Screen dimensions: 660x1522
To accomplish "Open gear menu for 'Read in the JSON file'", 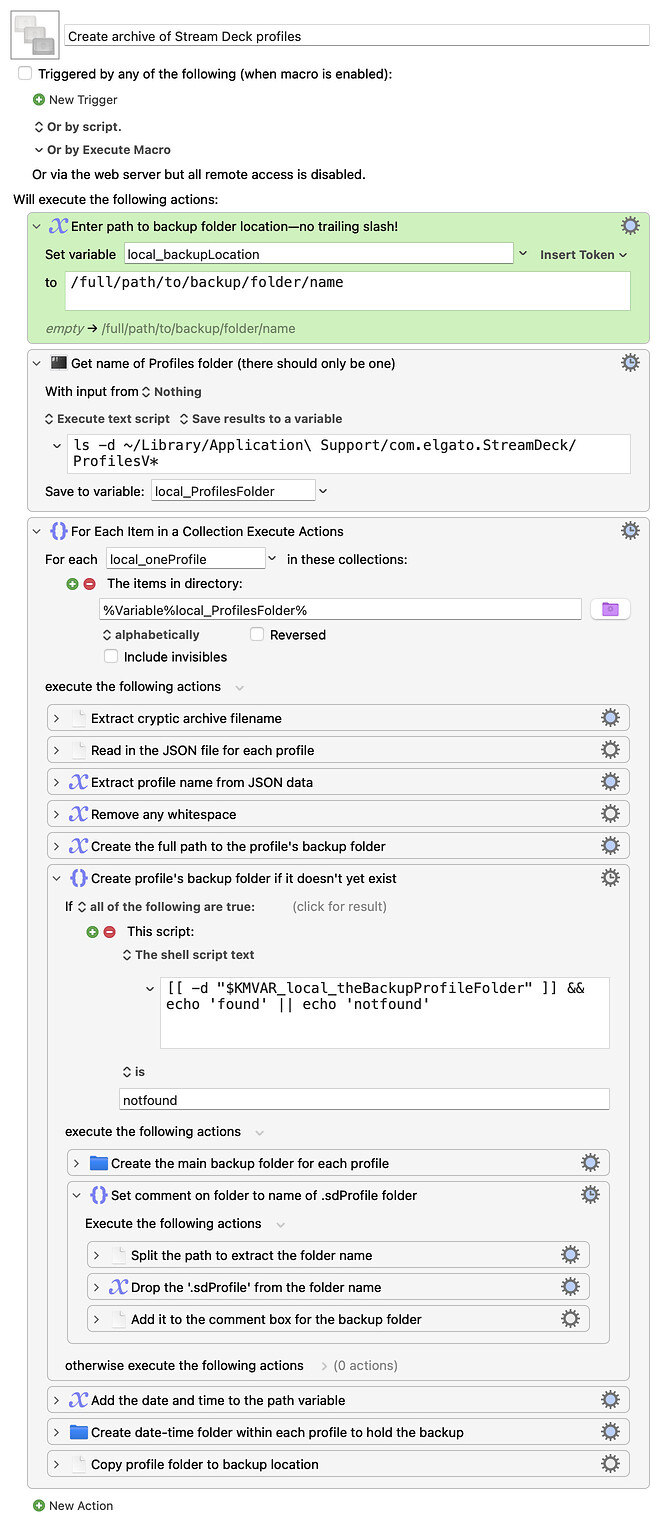I will [610, 750].
